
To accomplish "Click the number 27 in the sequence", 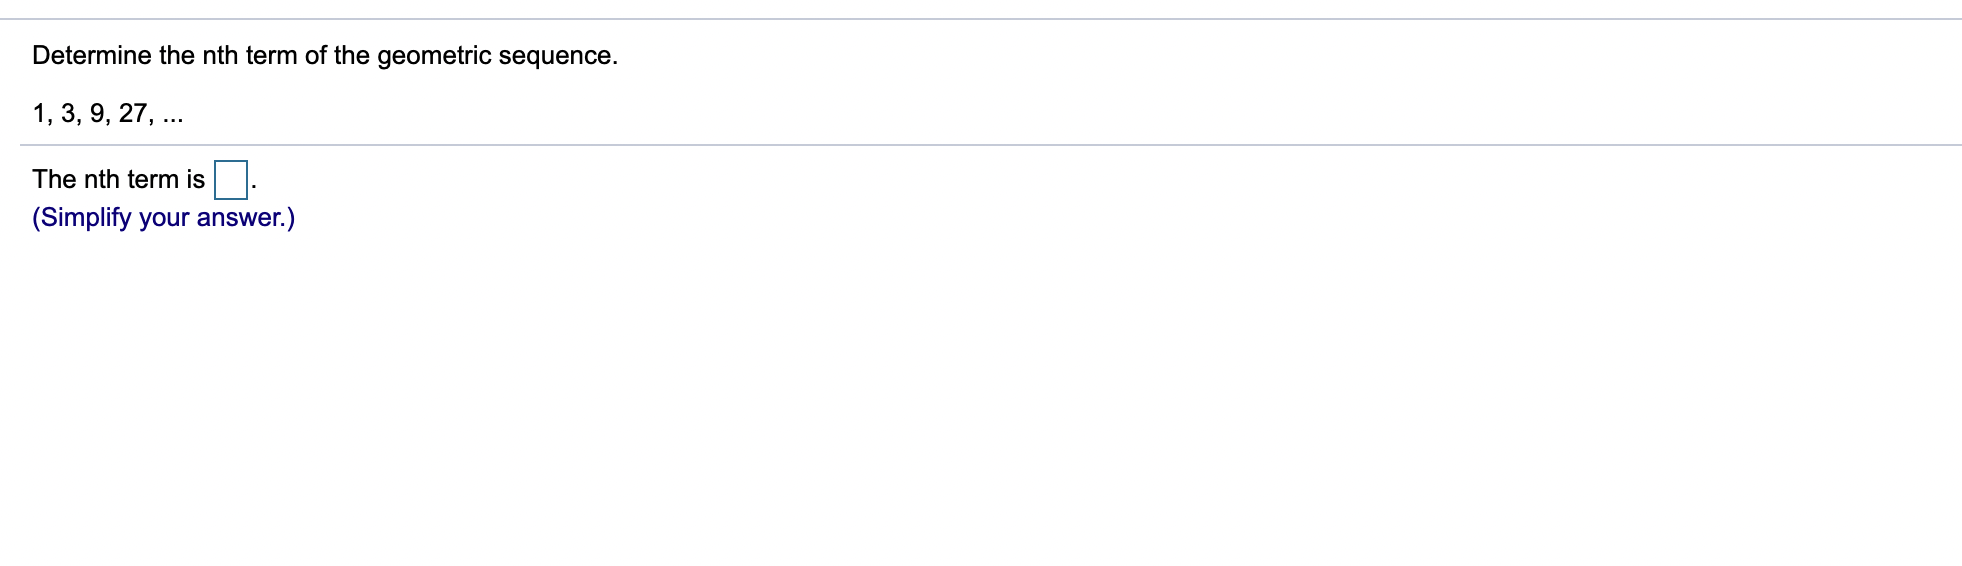I will point(133,114).
